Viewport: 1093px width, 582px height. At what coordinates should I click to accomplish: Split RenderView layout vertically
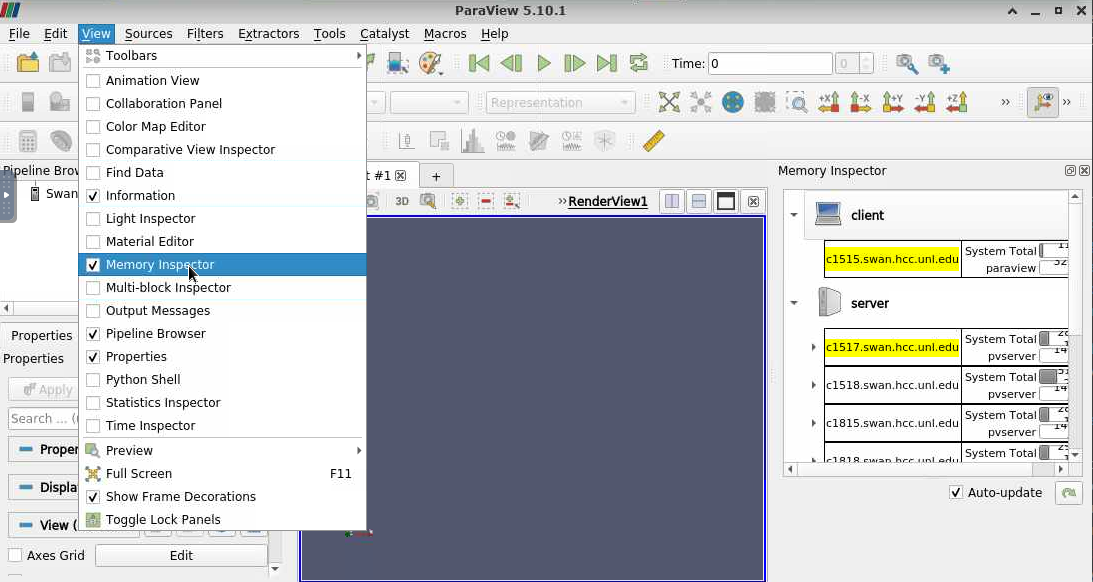coord(698,201)
